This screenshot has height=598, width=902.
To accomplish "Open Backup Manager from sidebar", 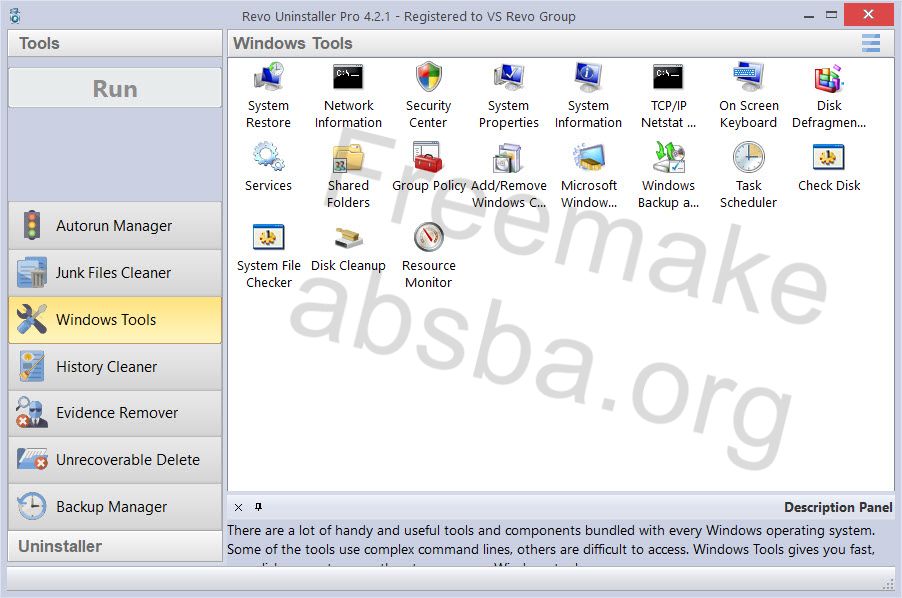I will (x=115, y=507).
